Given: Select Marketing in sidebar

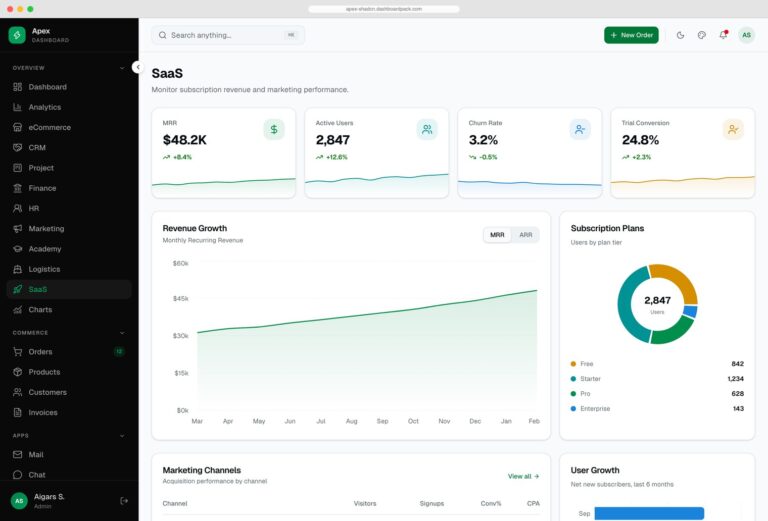Looking at the screenshot, I should pos(69,229).
